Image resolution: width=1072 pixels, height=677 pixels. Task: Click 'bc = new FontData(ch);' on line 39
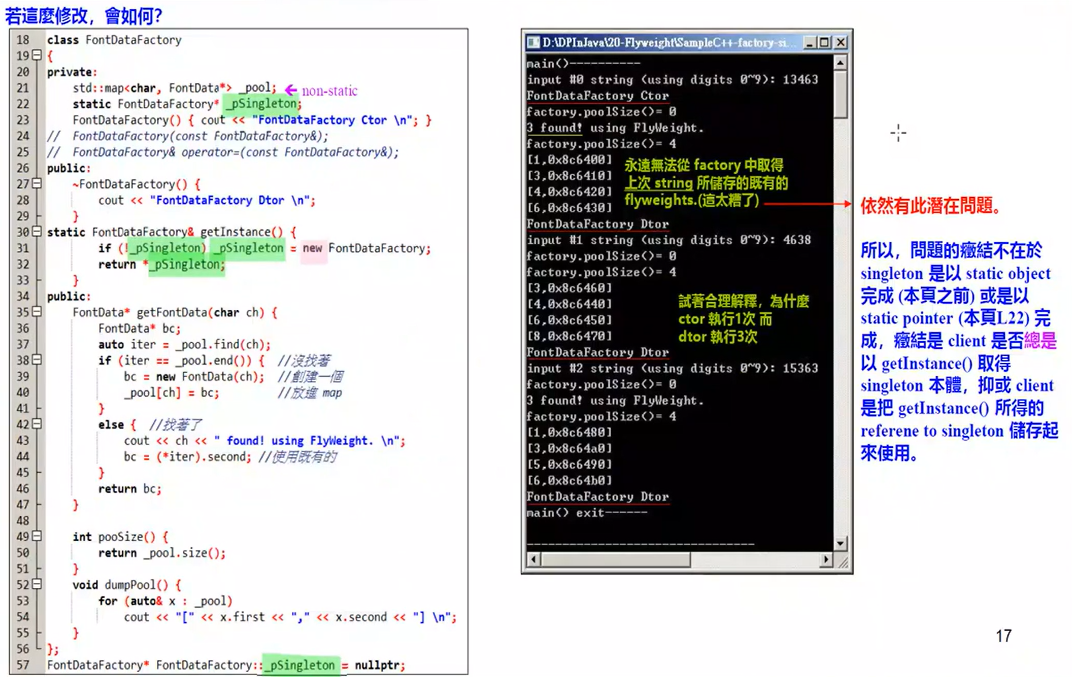coord(194,376)
